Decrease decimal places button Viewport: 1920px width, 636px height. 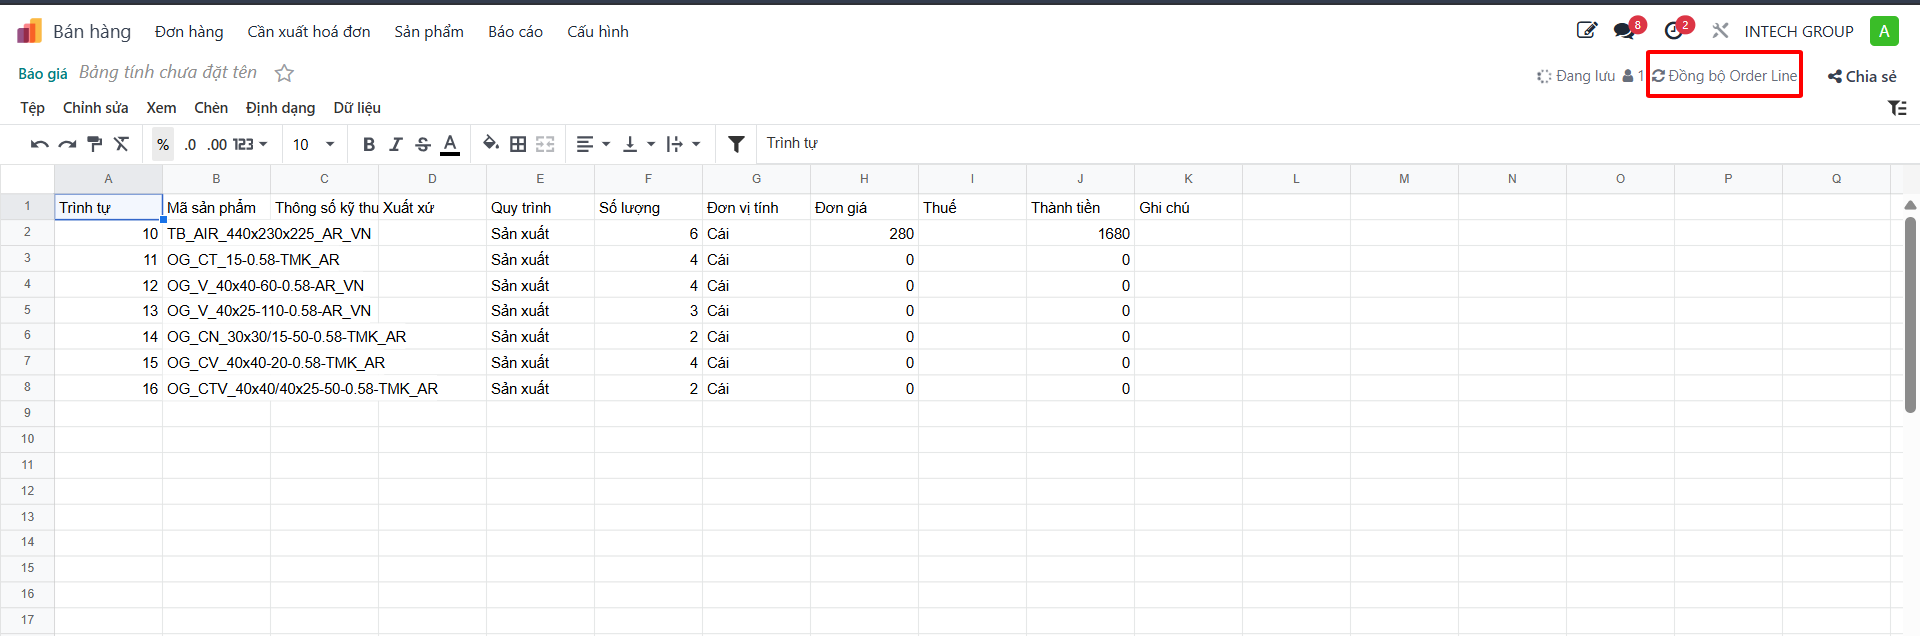pyautogui.click(x=190, y=144)
